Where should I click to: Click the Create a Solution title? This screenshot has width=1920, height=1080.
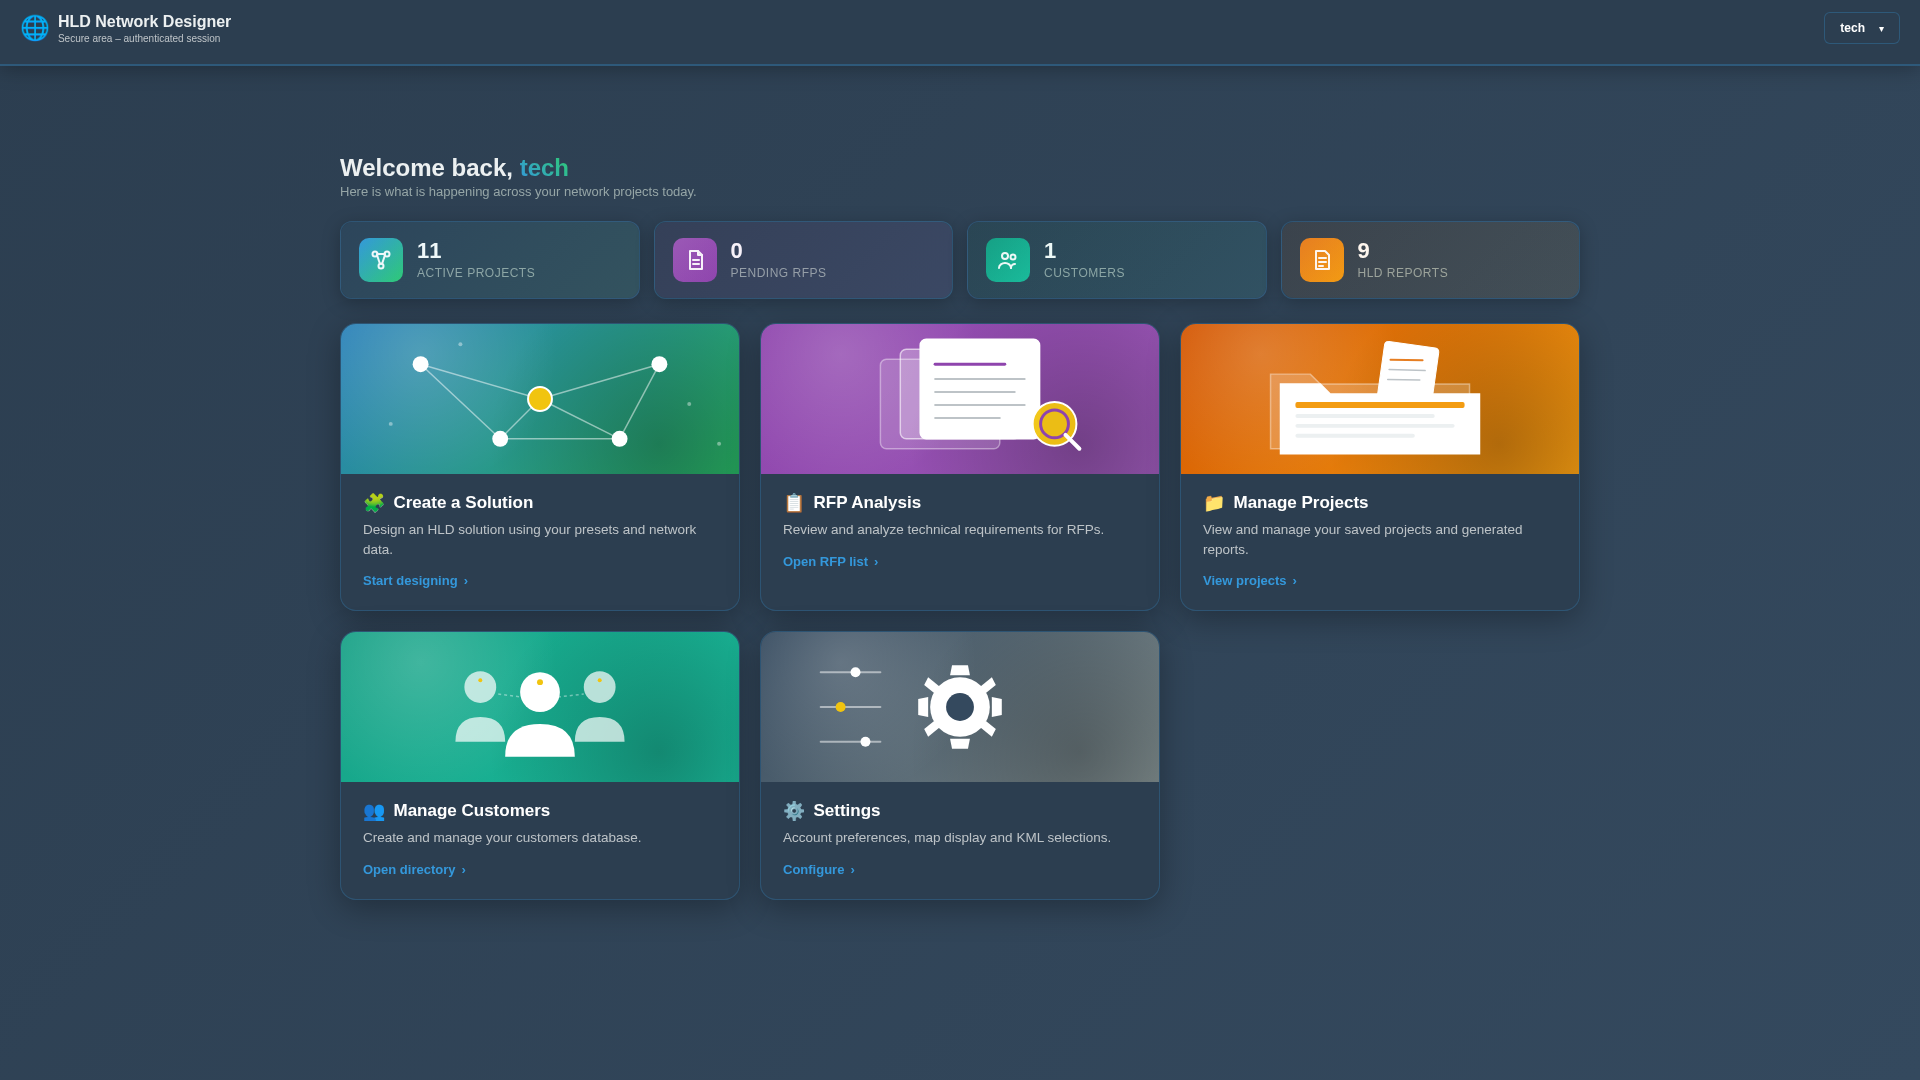[x=463, y=503]
